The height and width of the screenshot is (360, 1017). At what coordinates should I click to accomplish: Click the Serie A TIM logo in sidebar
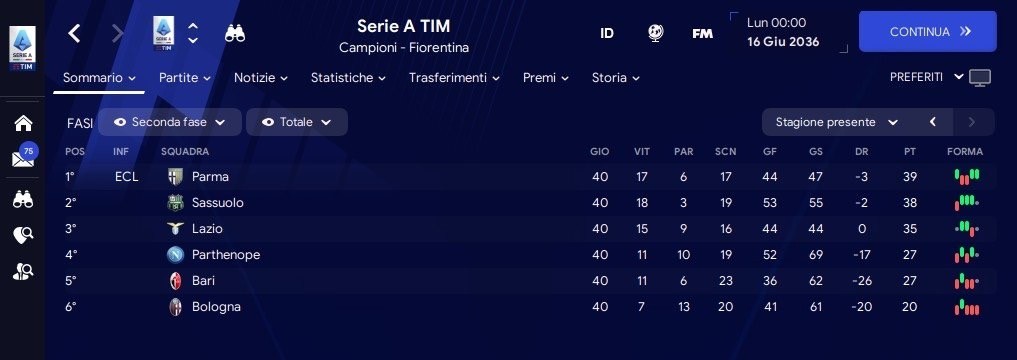tap(23, 49)
